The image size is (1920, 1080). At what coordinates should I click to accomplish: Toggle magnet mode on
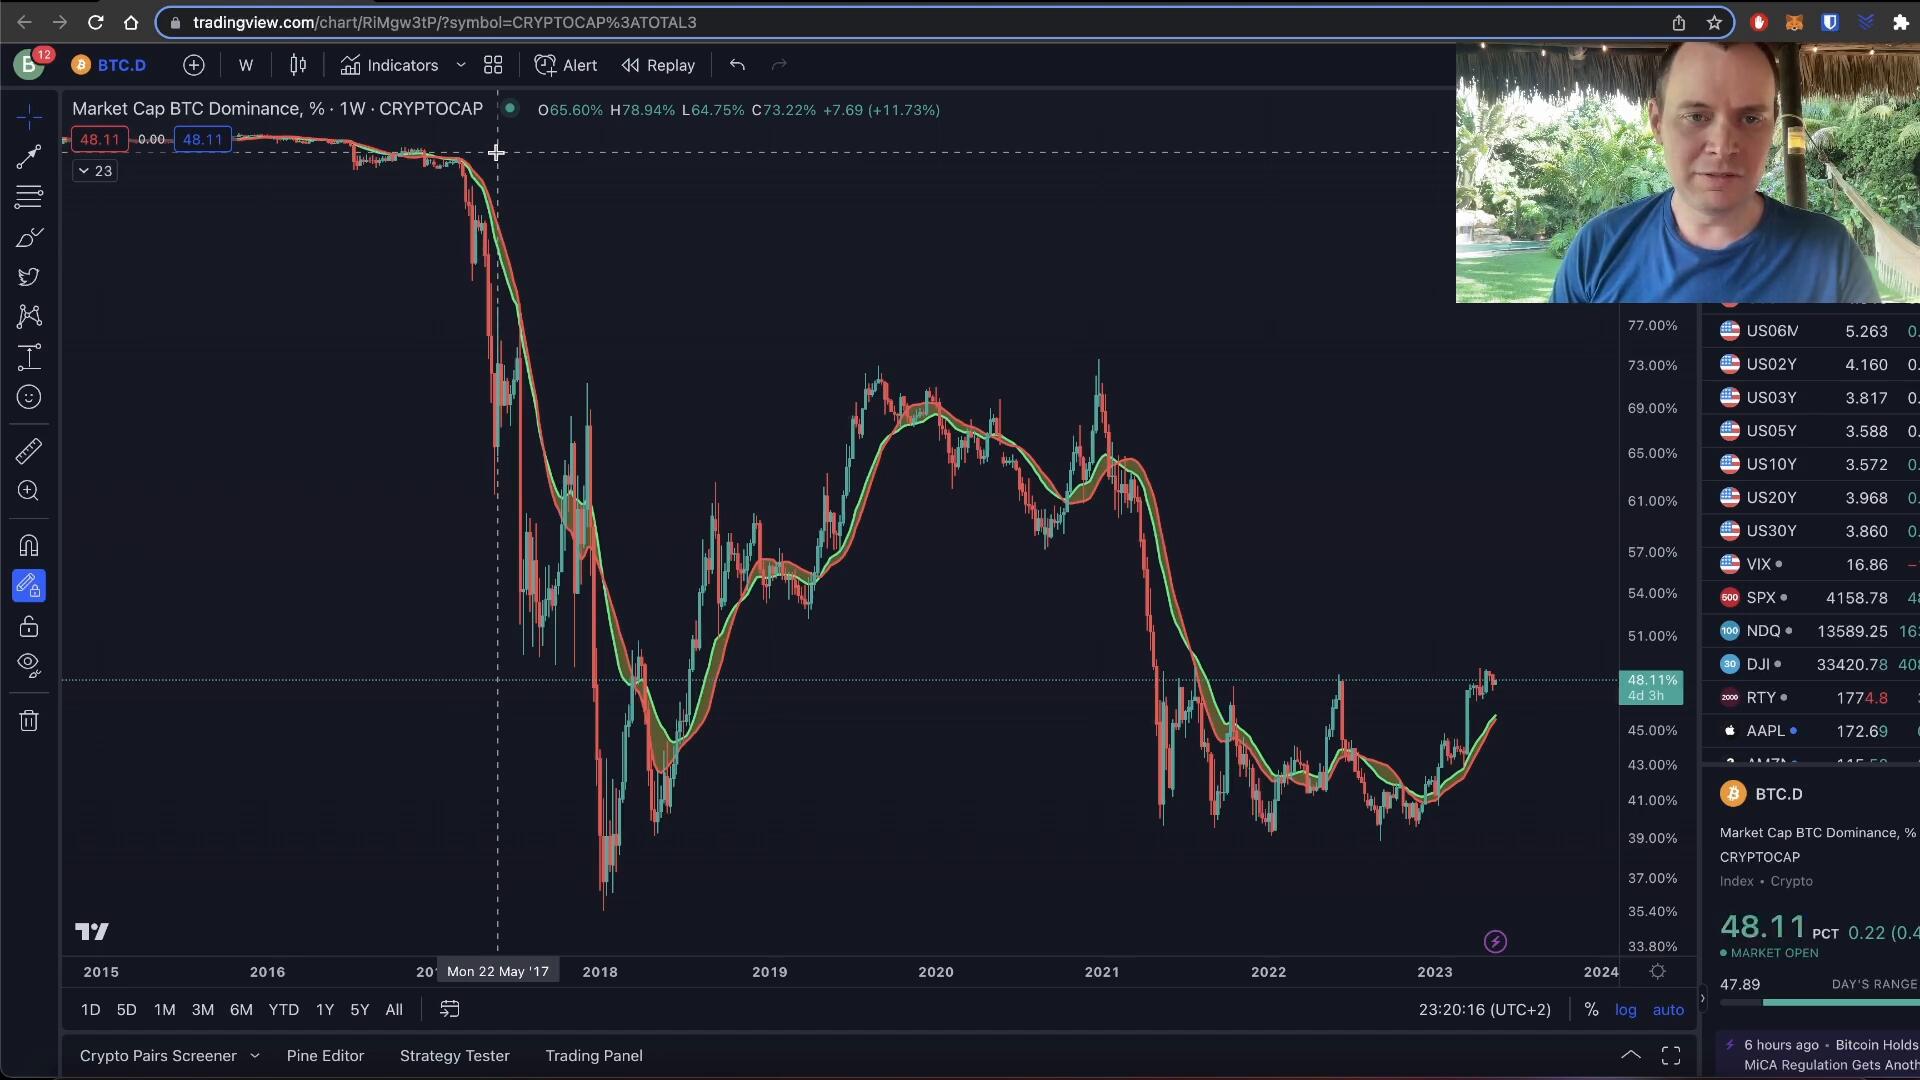point(29,546)
